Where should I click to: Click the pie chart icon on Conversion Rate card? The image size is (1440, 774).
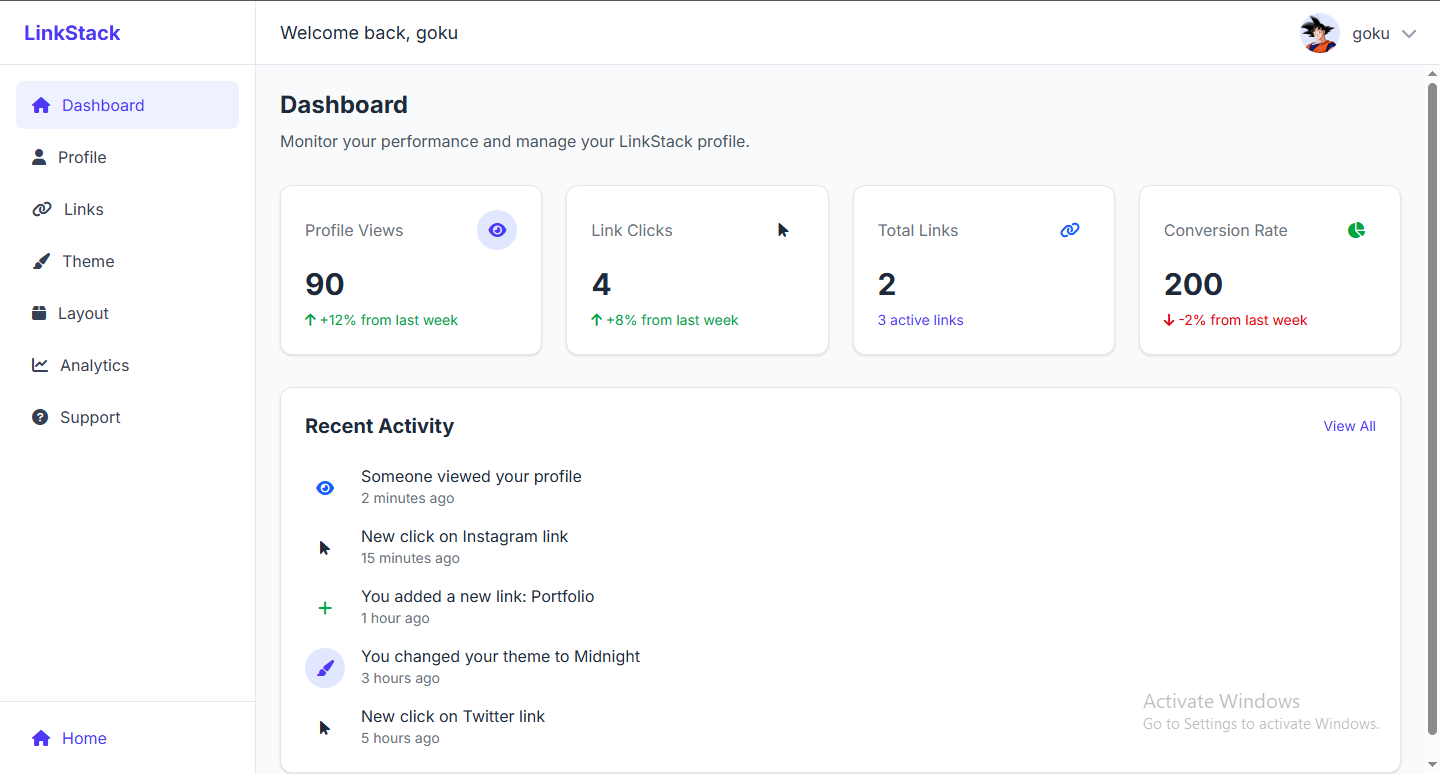[x=1356, y=230]
